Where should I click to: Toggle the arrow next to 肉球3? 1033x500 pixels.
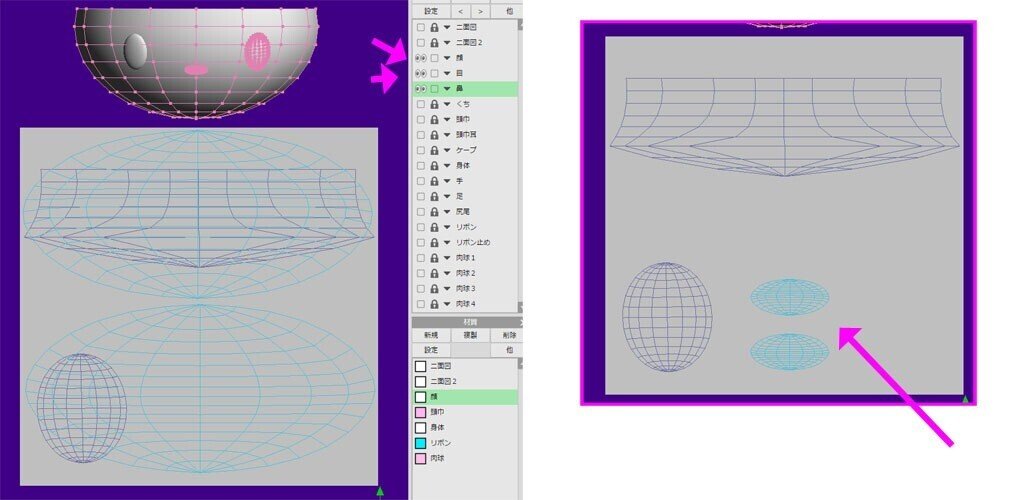point(447,289)
